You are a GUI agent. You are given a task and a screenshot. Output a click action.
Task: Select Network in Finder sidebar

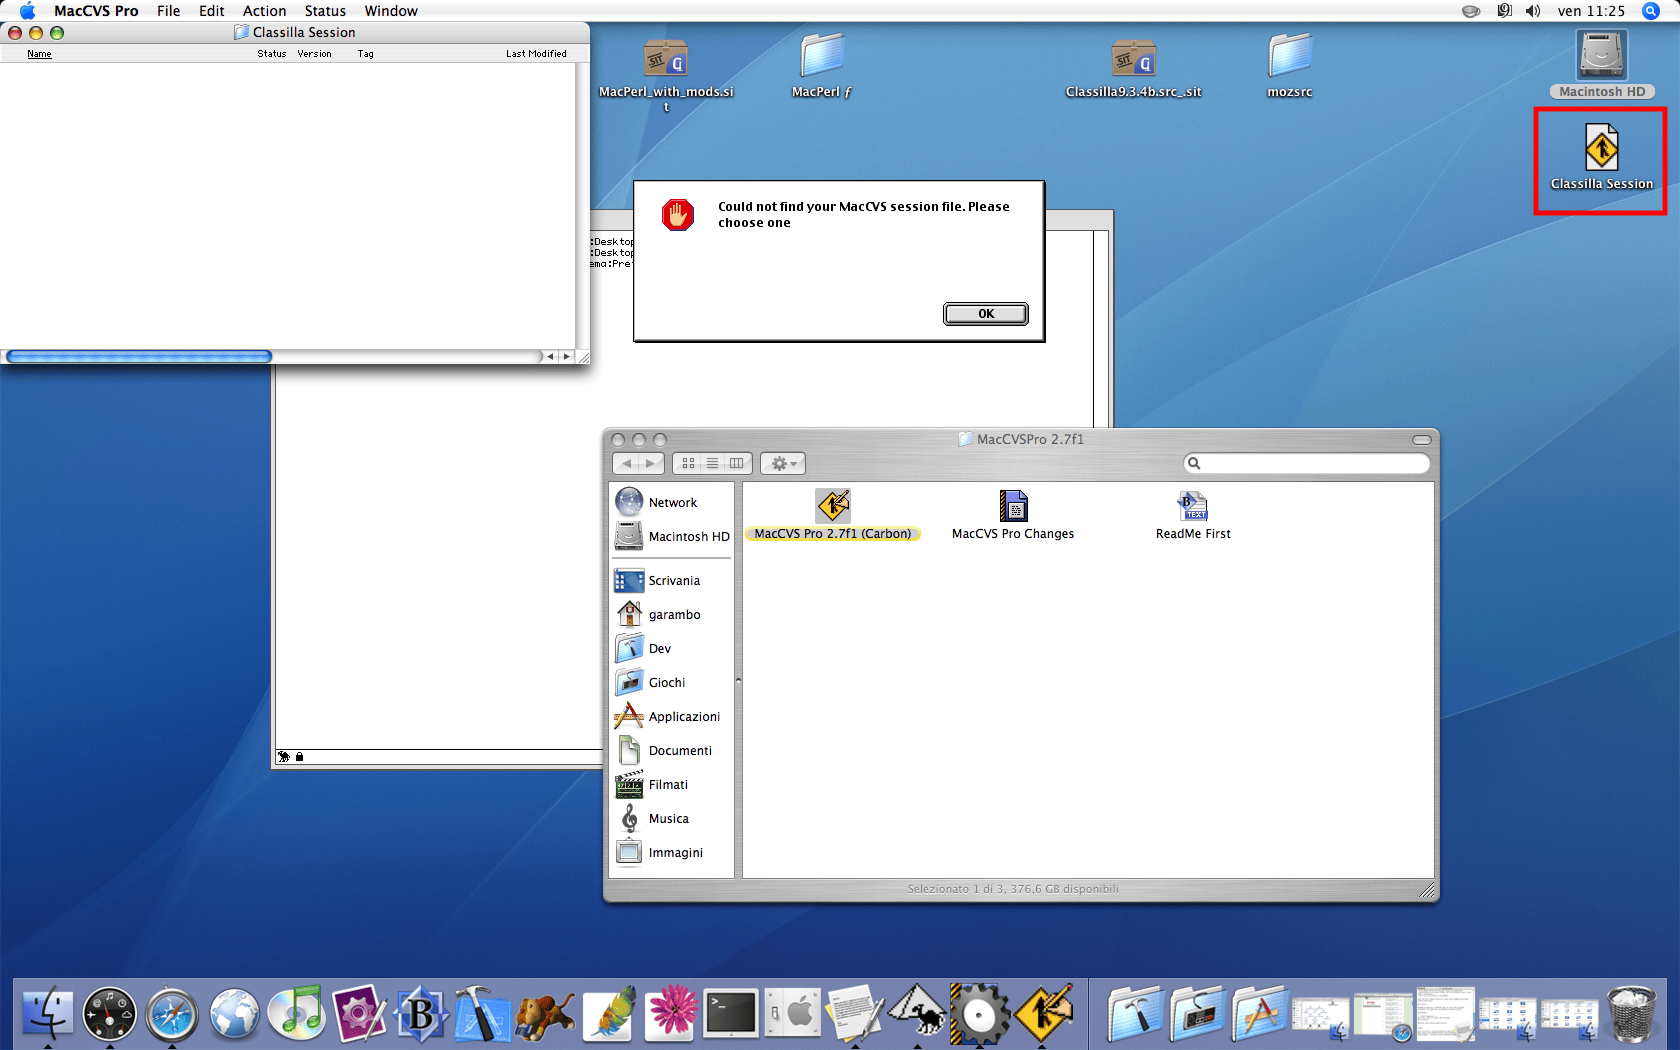click(x=672, y=502)
